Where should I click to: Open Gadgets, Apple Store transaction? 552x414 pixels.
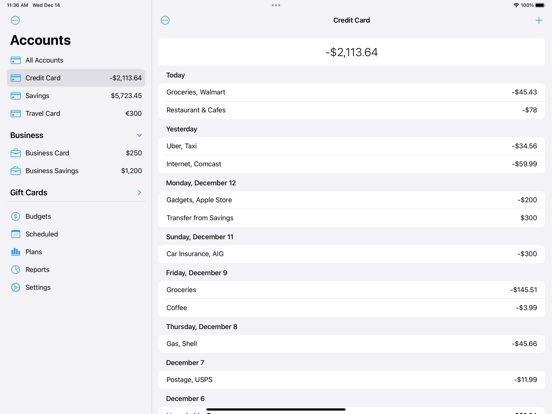click(x=352, y=200)
